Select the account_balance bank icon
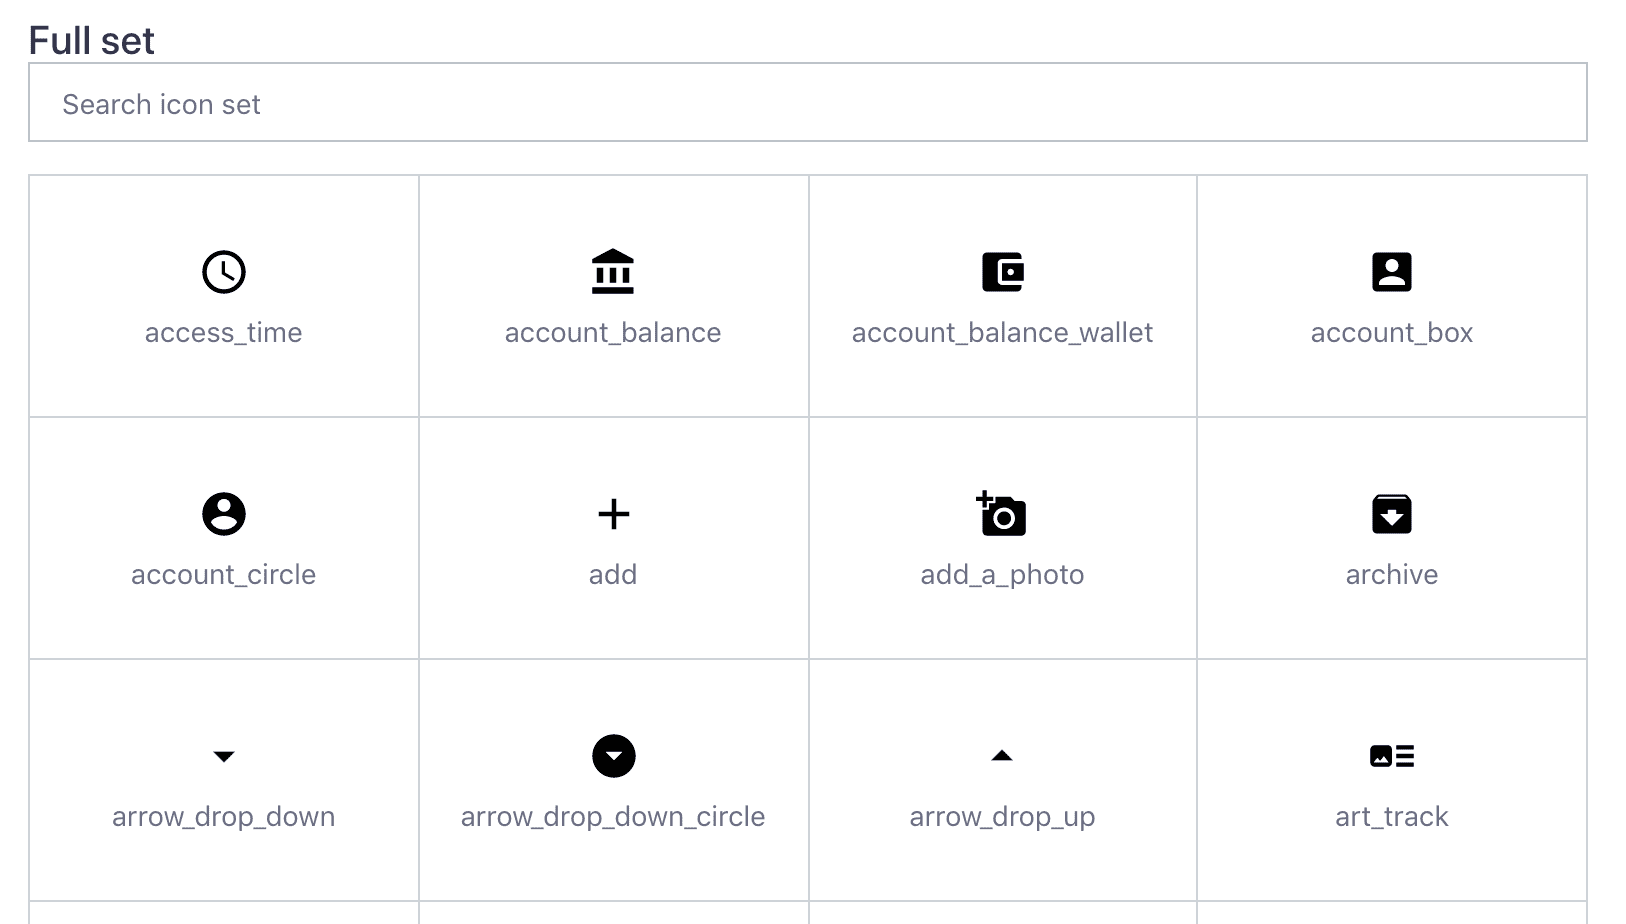 (x=613, y=272)
